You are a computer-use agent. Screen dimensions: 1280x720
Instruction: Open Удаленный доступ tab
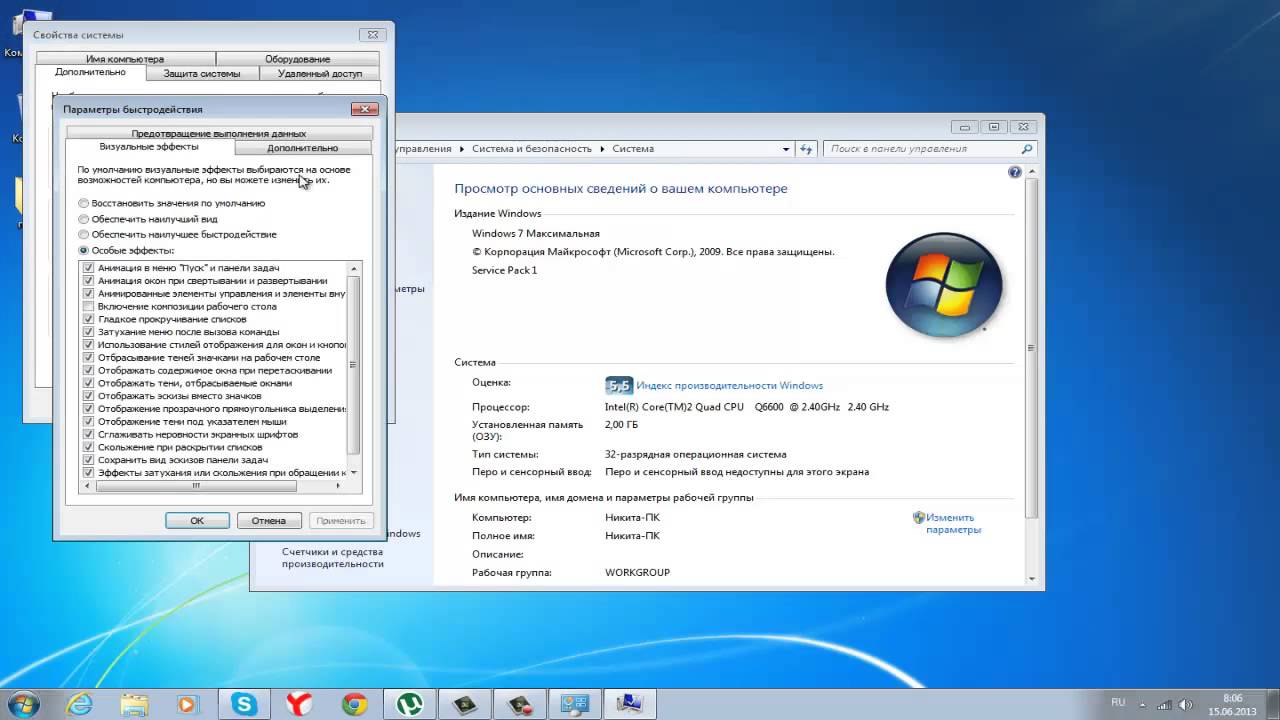[320, 74]
